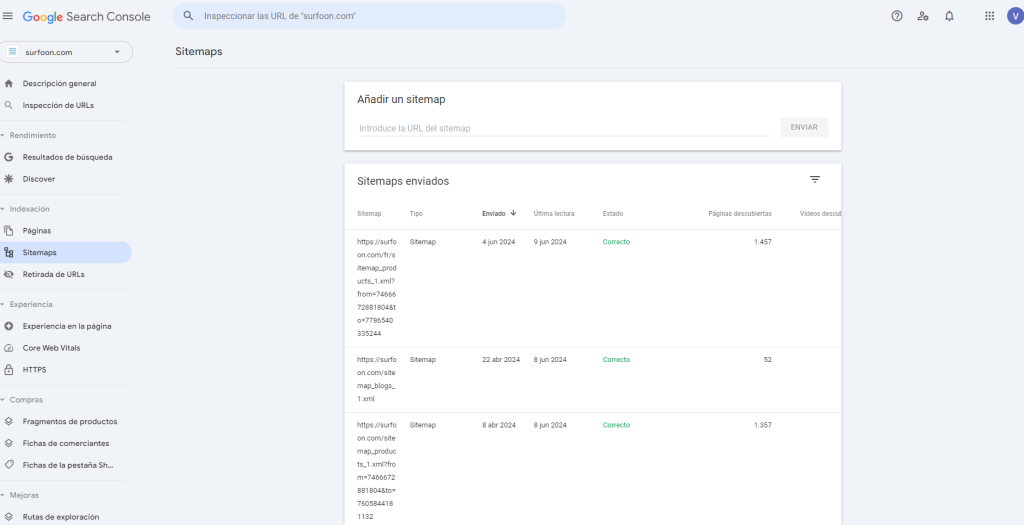Click the sitemap URL input field
Screen dimensions: 1024x525
(564, 128)
